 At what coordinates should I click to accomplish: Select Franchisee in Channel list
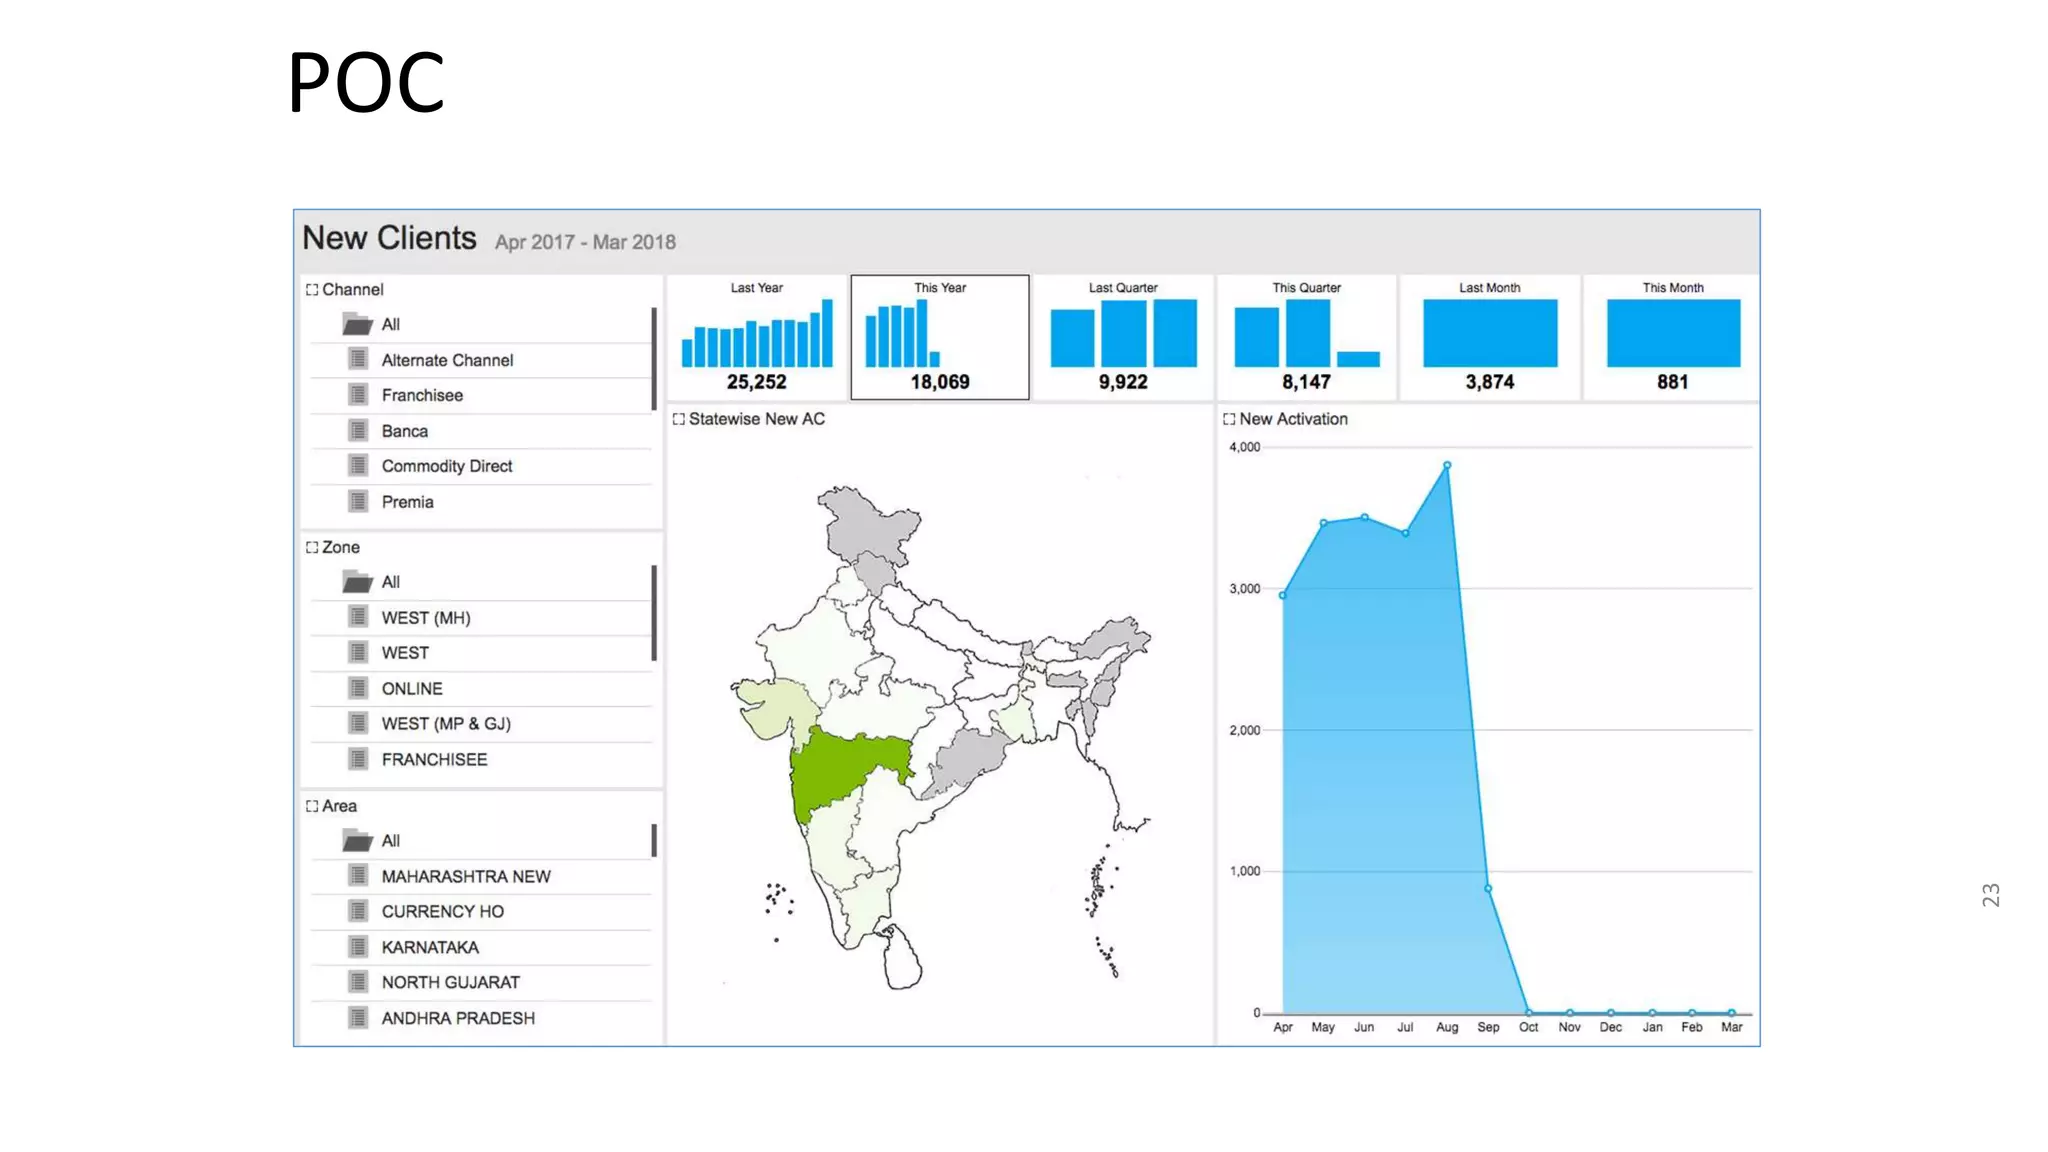422,395
